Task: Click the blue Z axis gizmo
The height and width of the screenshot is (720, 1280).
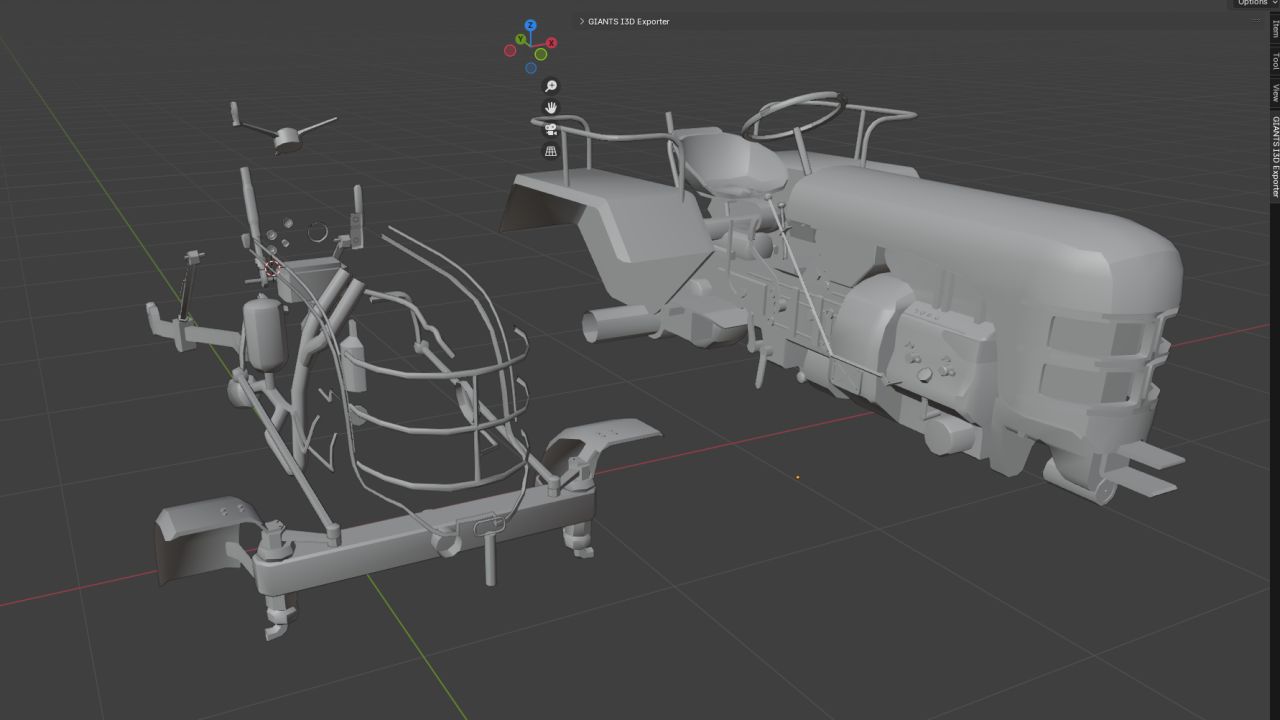Action: (x=531, y=25)
